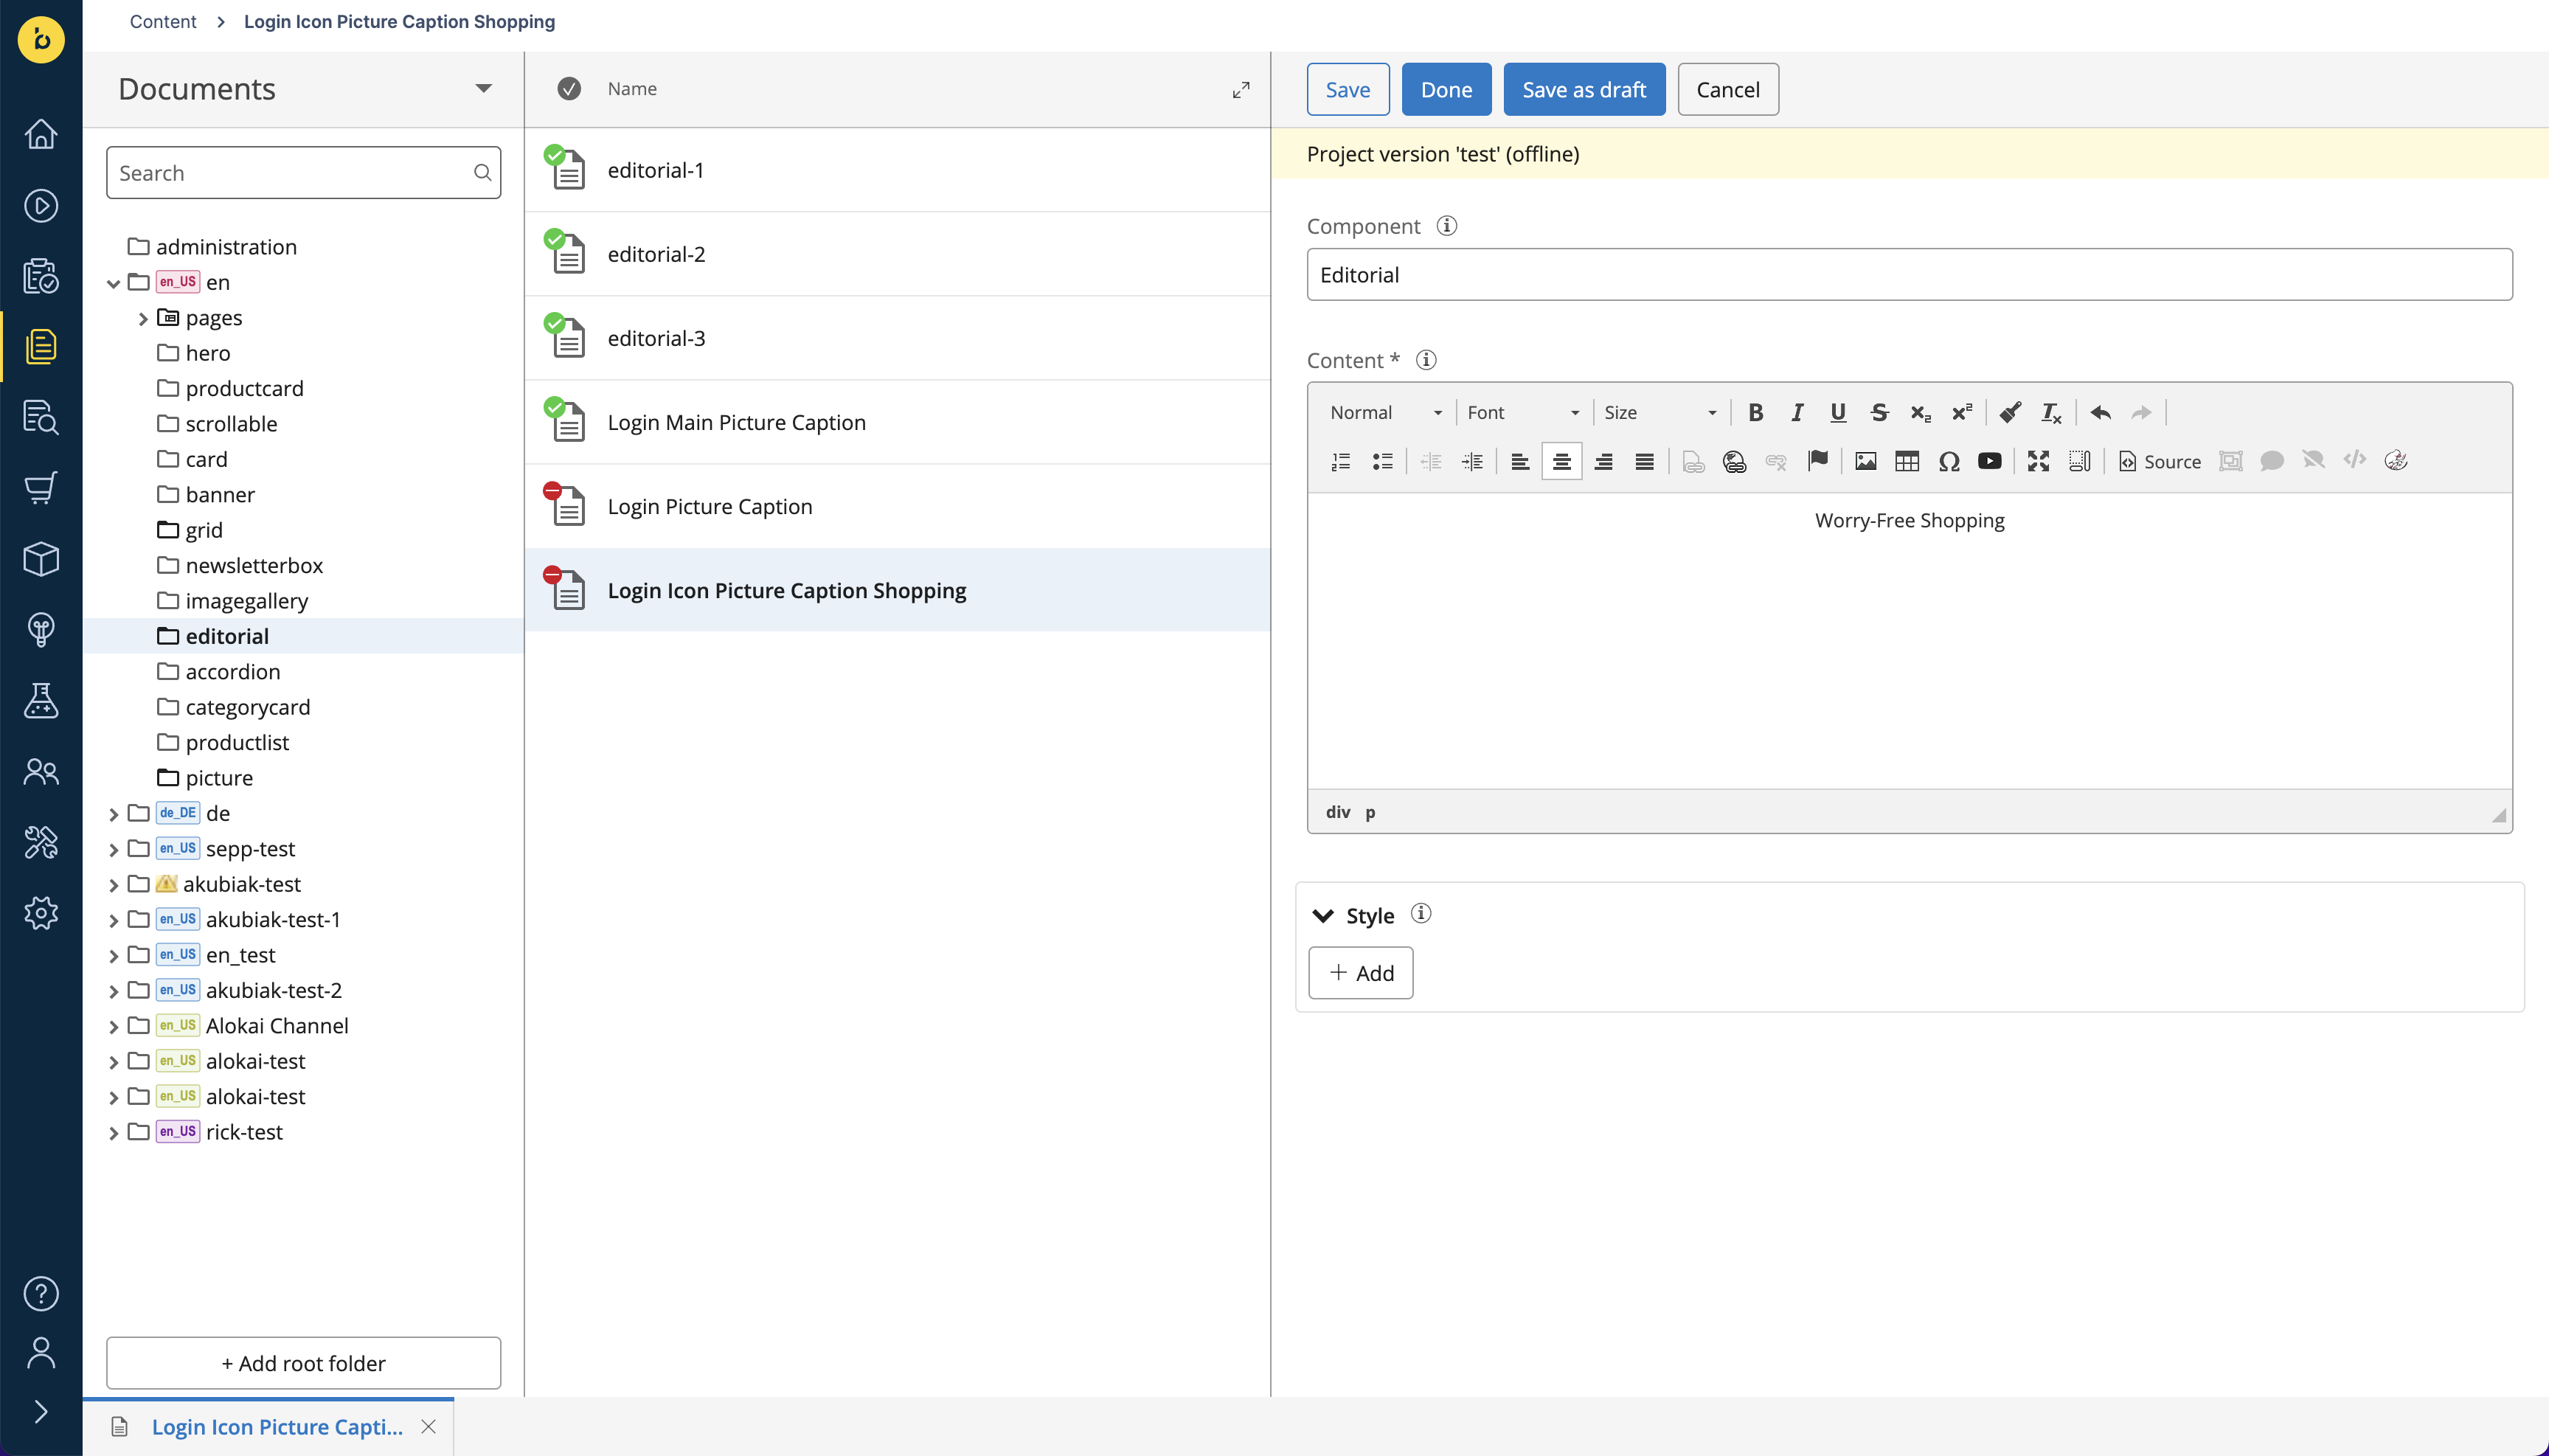Insert a table into content
This screenshot has height=1456, width=2549.
tap(1907, 461)
